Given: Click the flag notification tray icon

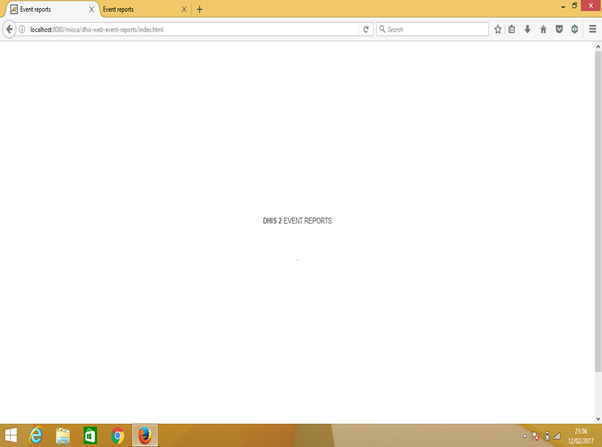Looking at the screenshot, I should click(x=535, y=436).
